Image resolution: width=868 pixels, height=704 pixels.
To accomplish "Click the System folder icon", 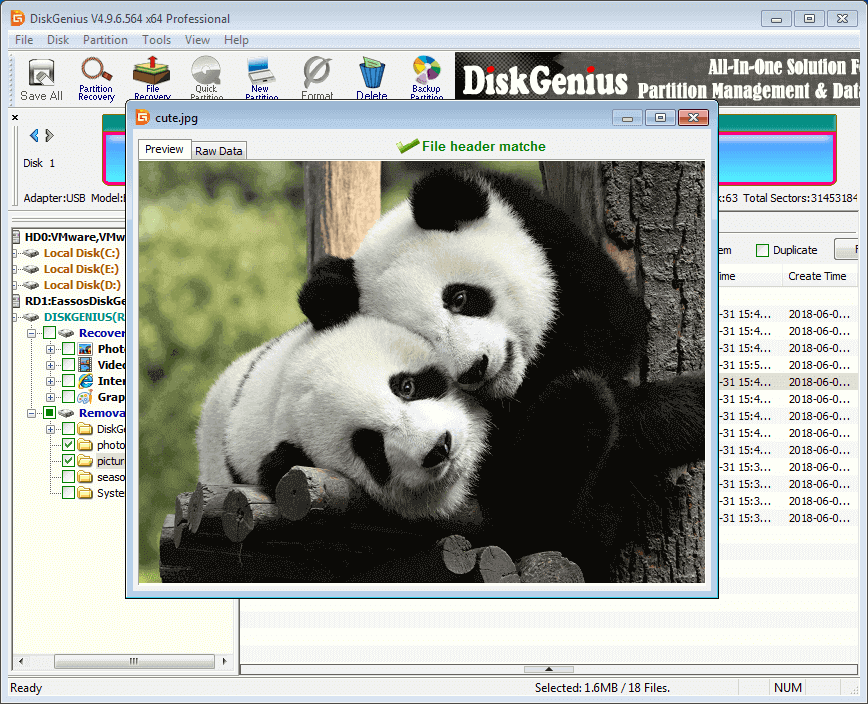I will click(x=85, y=493).
